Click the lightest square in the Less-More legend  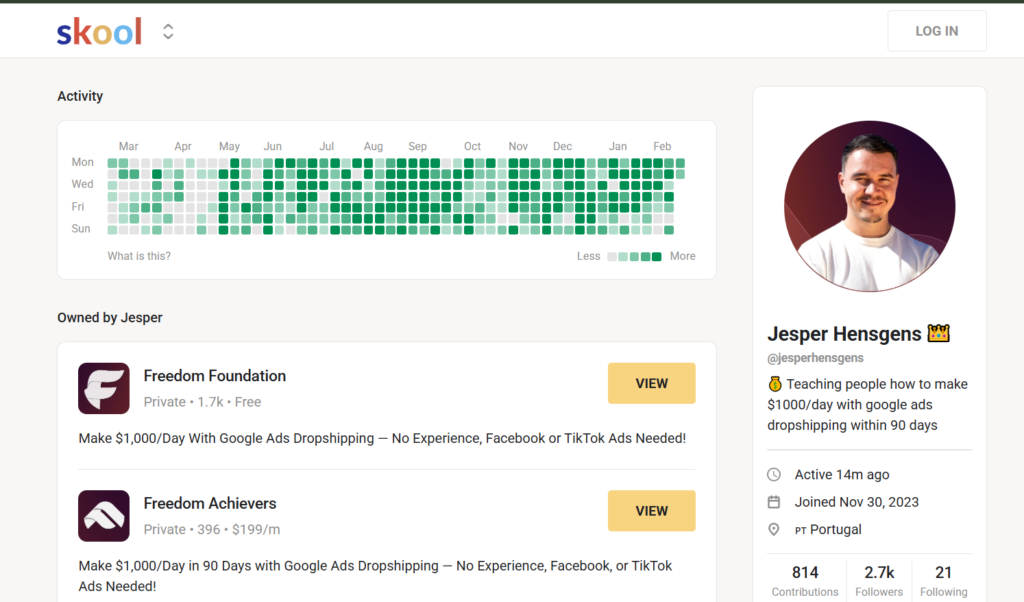pyautogui.click(x=612, y=256)
